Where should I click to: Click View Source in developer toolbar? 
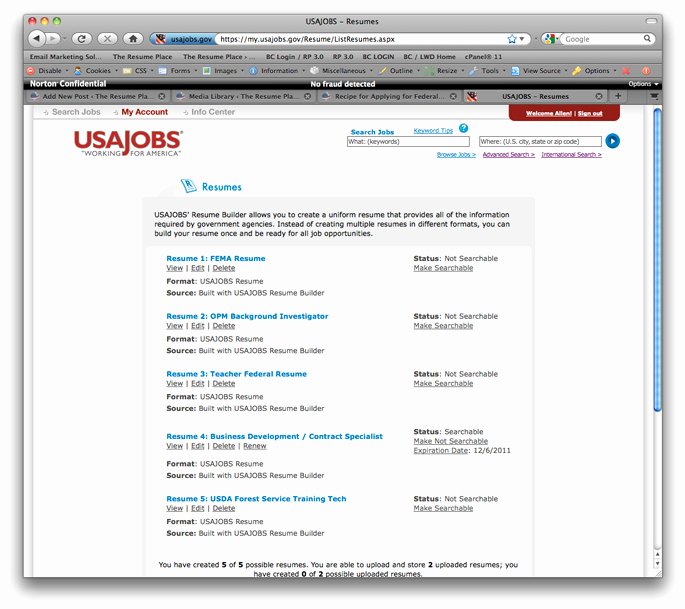tap(539, 70)
